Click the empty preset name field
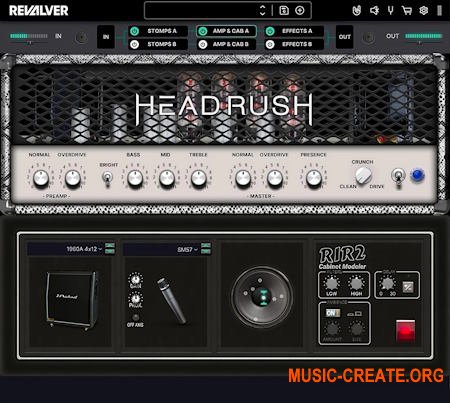 202,11
